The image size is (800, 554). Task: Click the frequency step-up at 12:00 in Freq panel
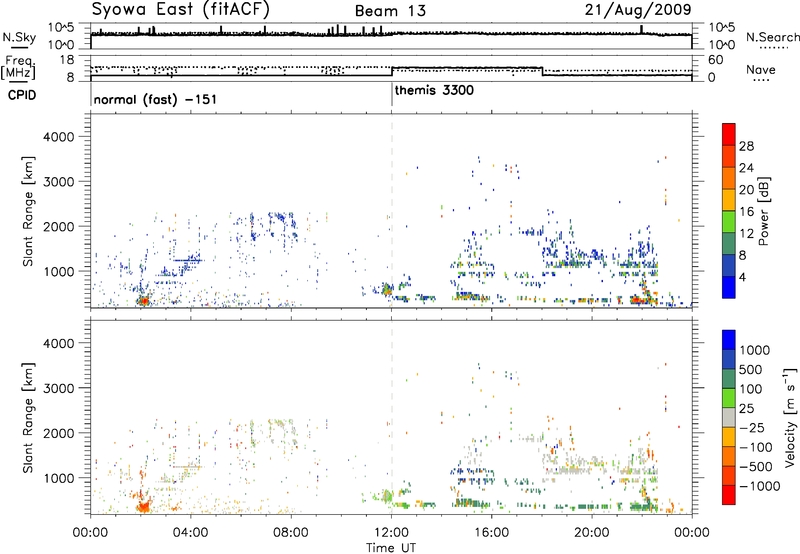pos(392,71)
